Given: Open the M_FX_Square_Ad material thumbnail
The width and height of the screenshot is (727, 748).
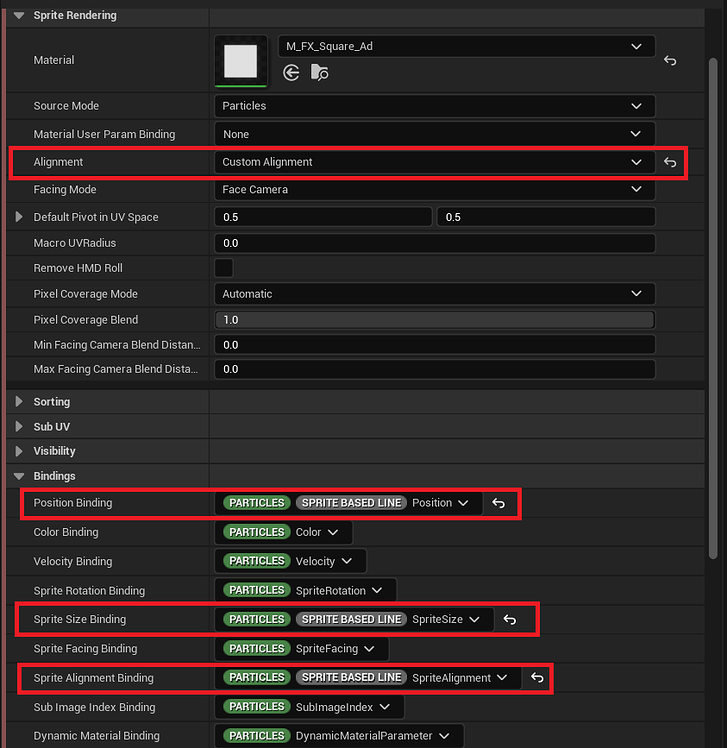Looking at the screenshot, I should click(241, 61).
